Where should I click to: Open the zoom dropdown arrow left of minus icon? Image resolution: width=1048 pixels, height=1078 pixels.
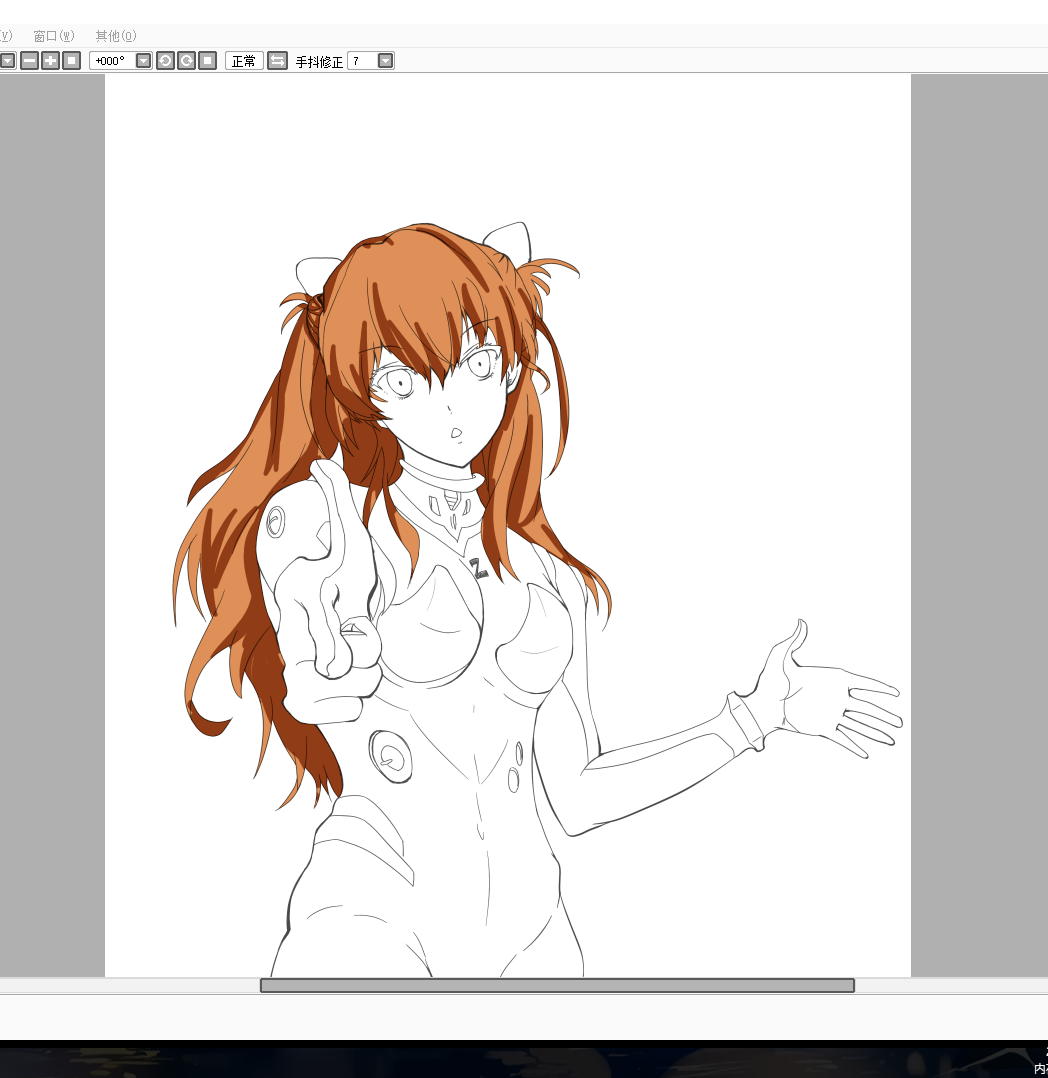point(8,61)
